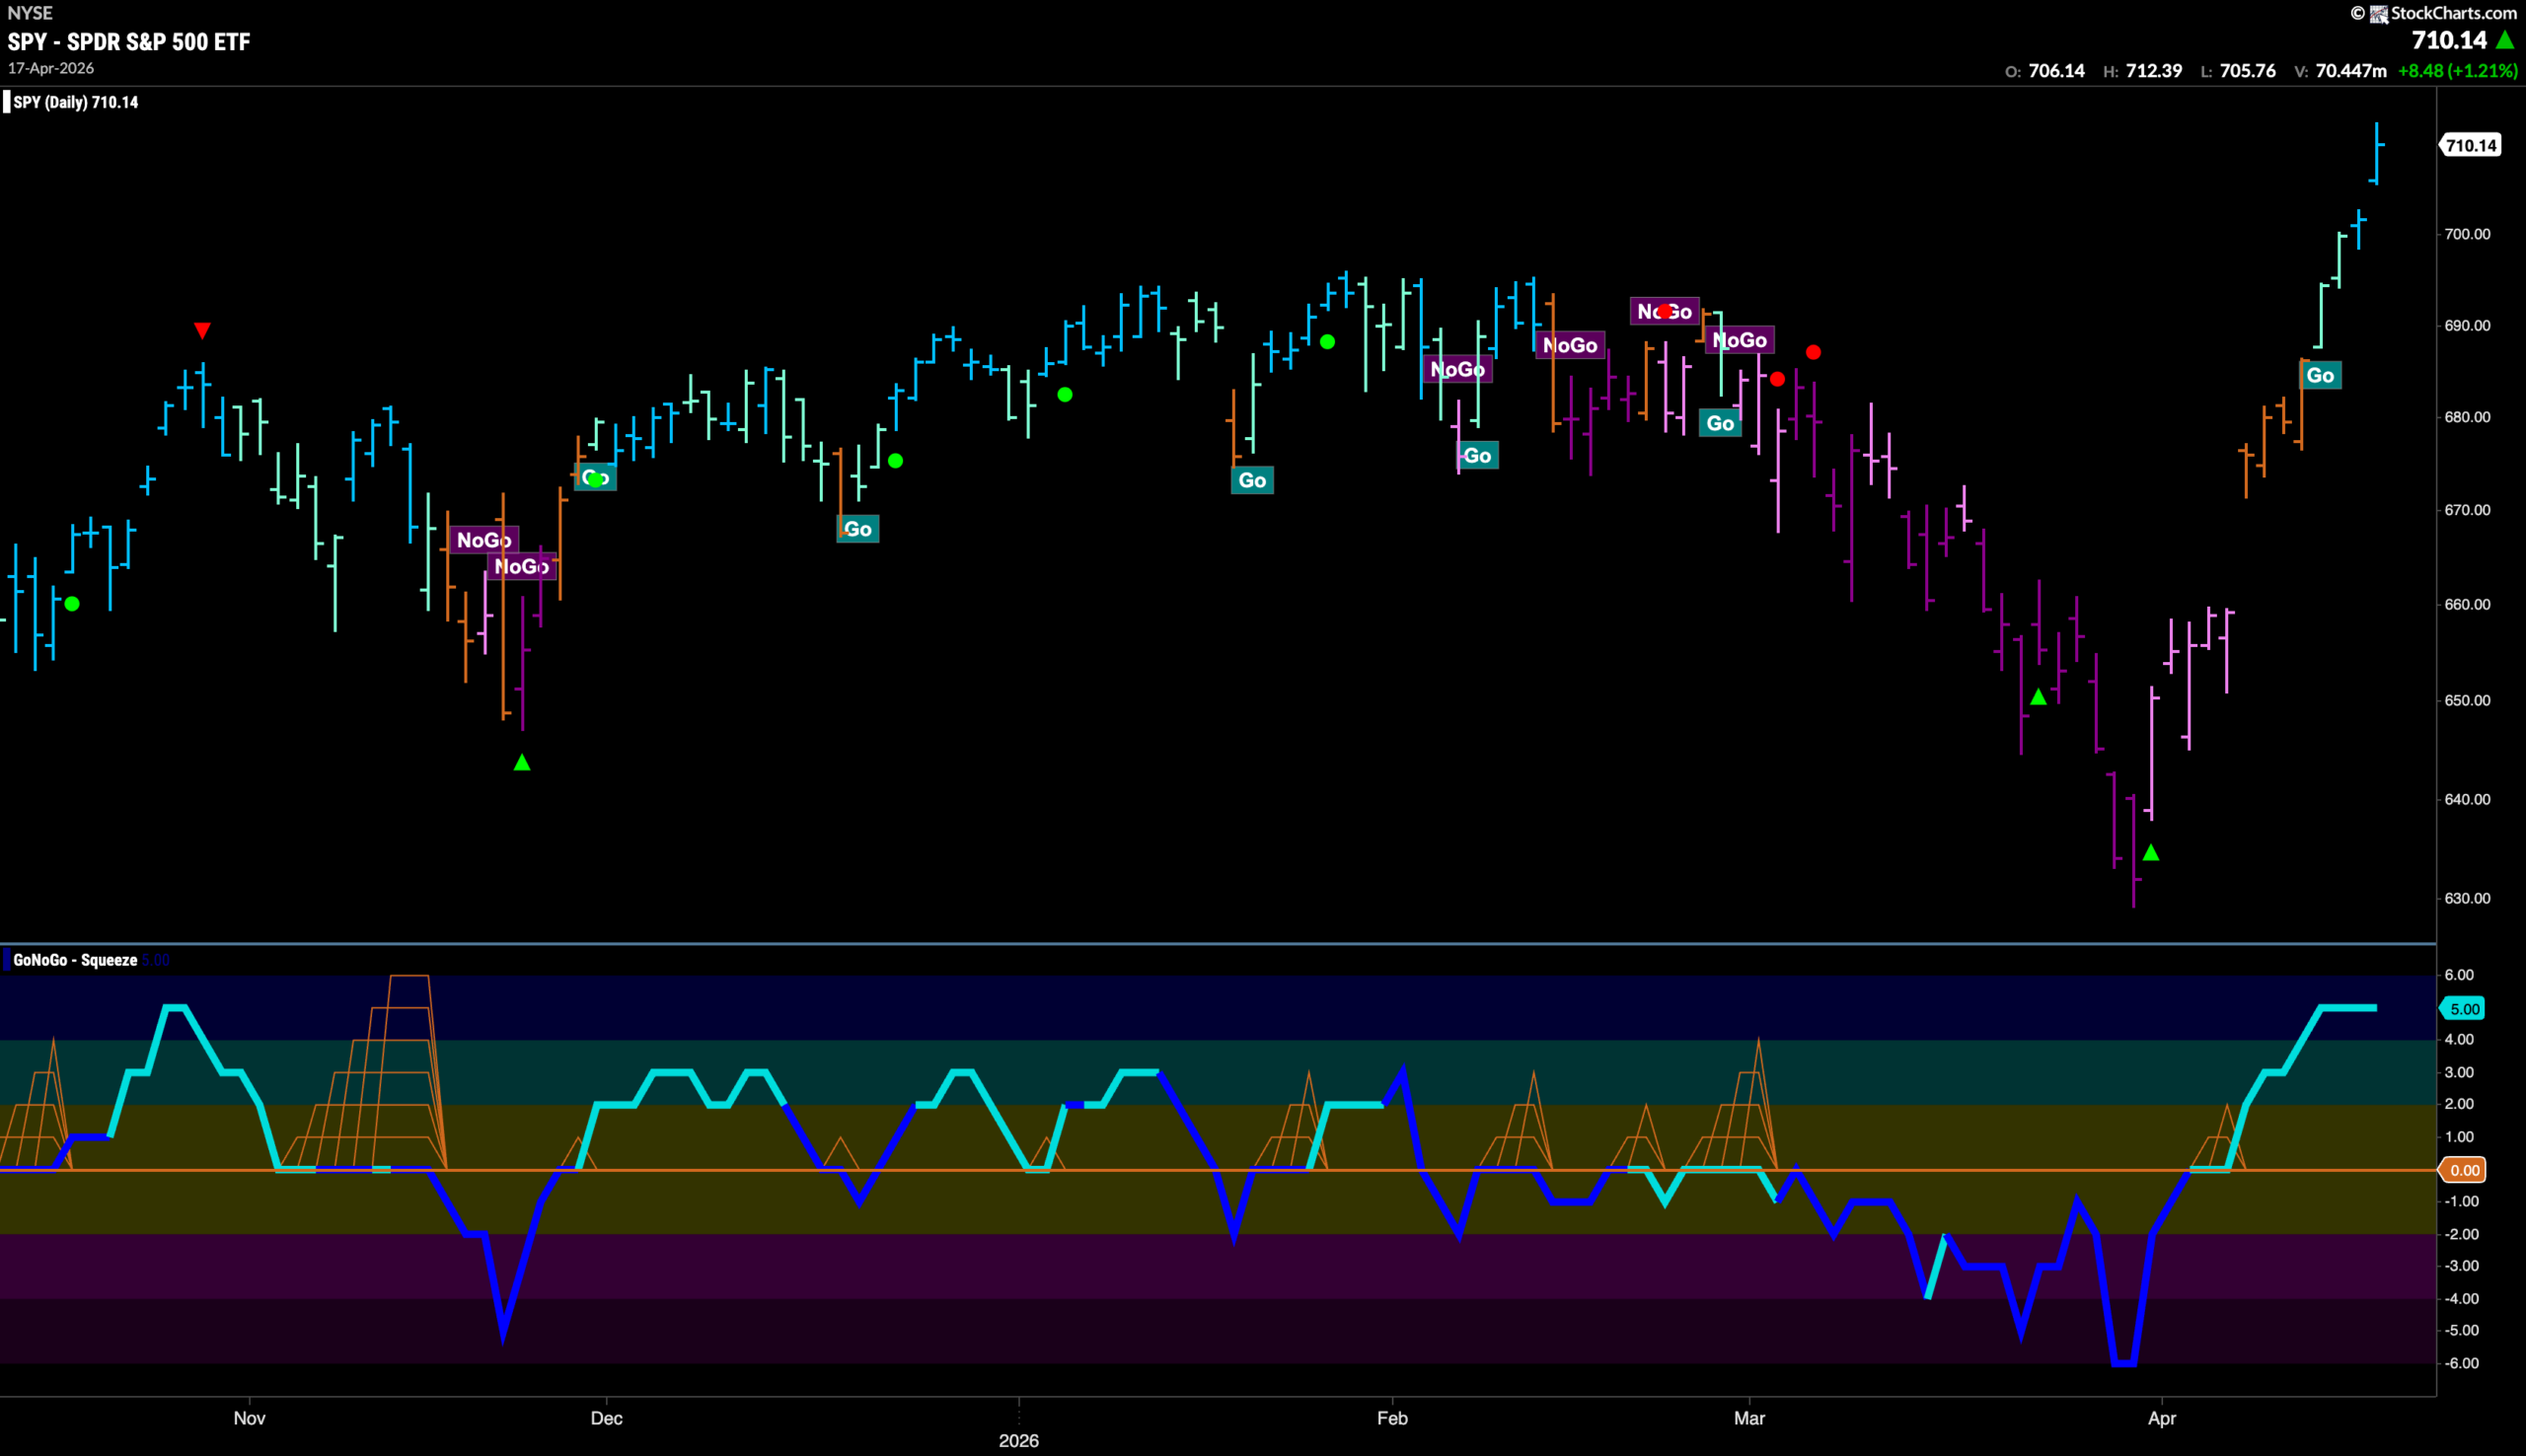The width and height of the screenshot is (2526, 1456).
Task: Click the Go flag in April
Action: tap(2320, 375)
